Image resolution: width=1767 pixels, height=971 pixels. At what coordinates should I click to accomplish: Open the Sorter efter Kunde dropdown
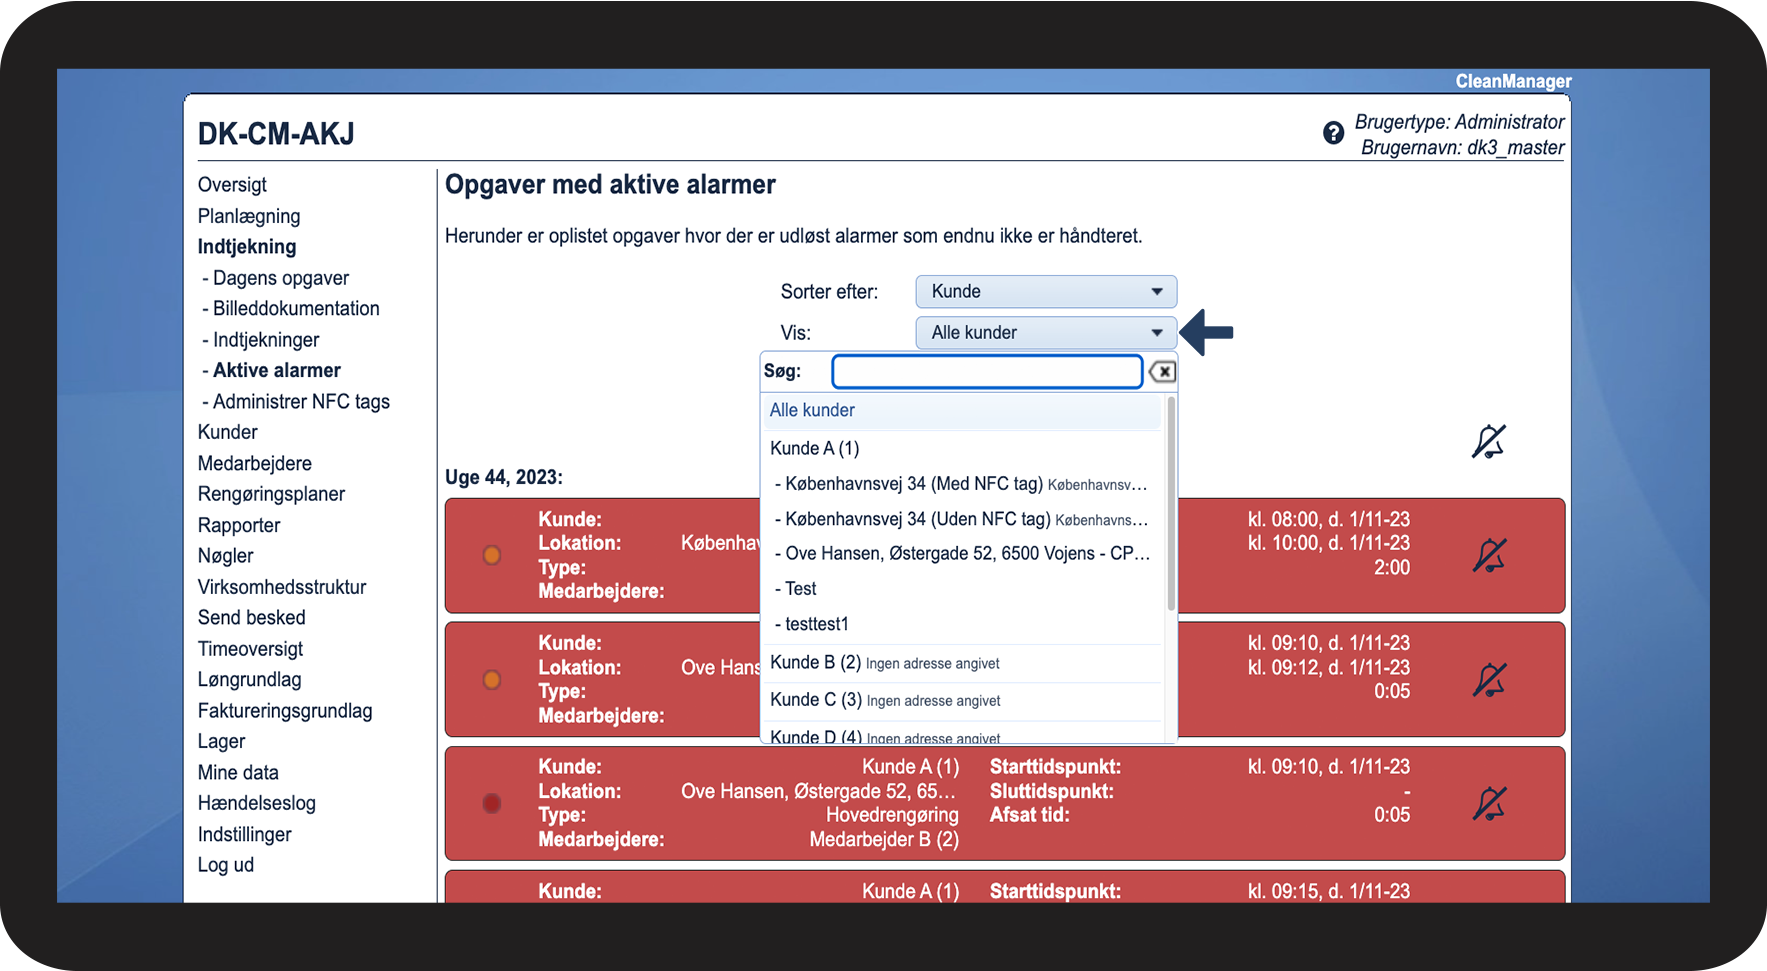[1046, 292]
